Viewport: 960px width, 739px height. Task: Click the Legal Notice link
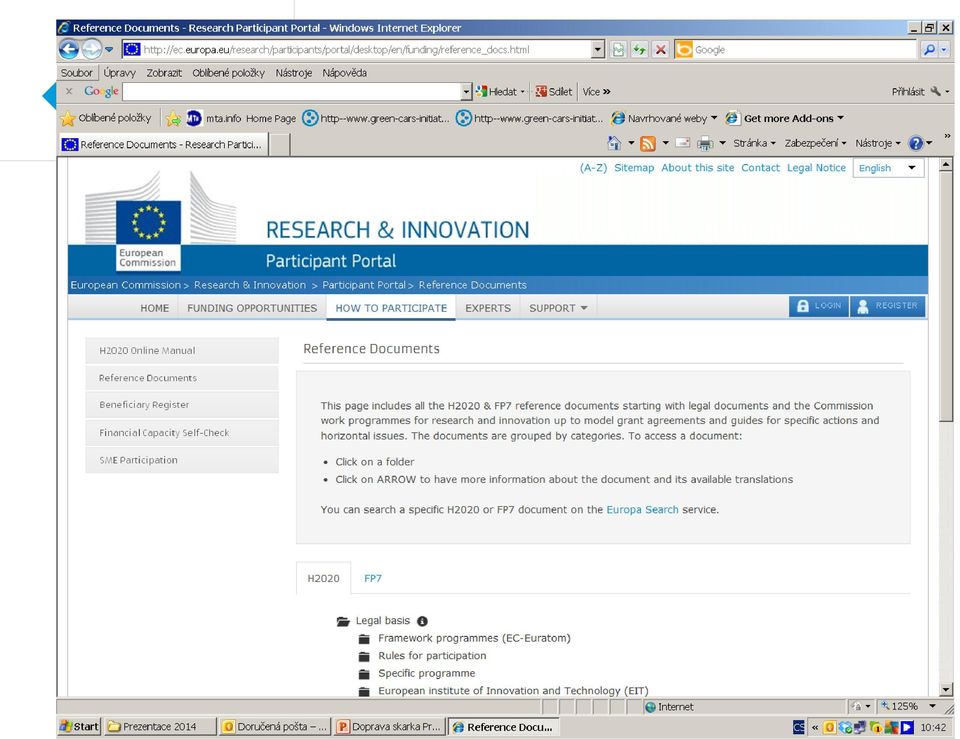pos(816,168)
